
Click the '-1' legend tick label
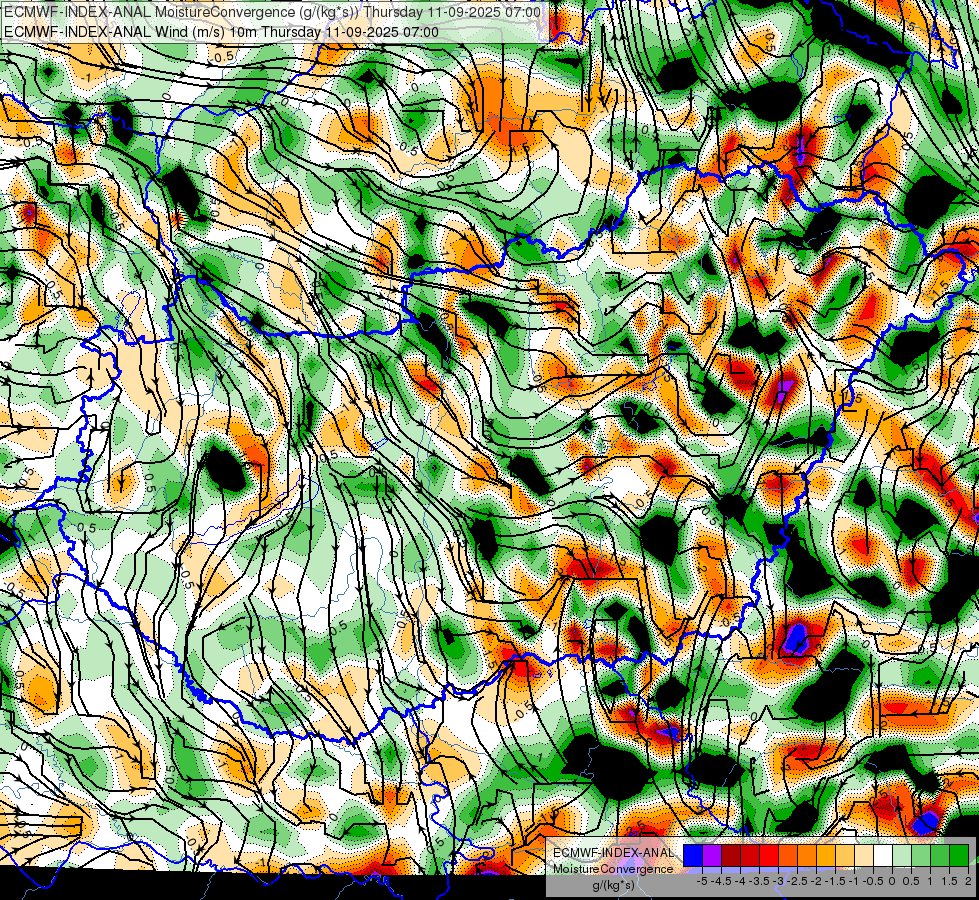(854, 881)
